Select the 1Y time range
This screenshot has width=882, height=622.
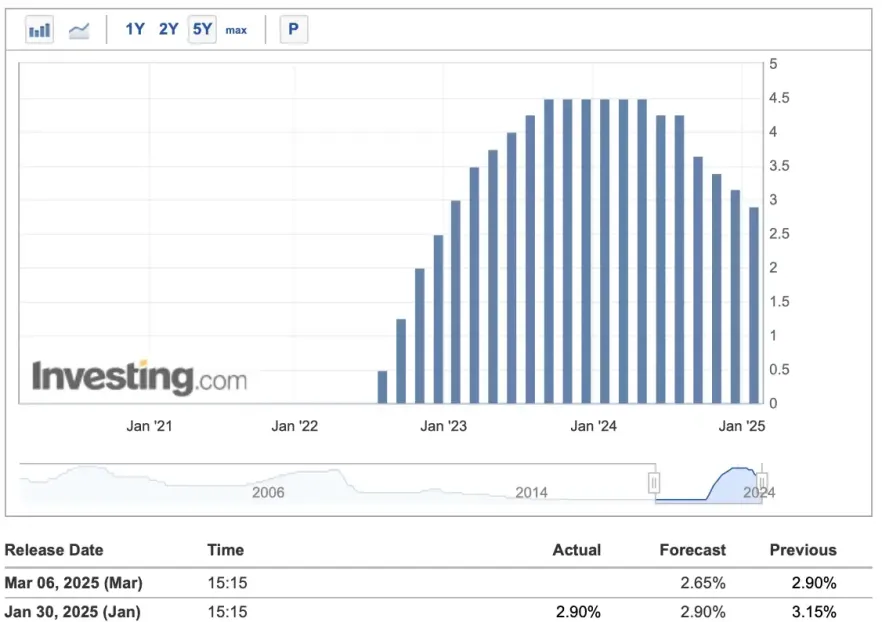[x=135, y=30]
